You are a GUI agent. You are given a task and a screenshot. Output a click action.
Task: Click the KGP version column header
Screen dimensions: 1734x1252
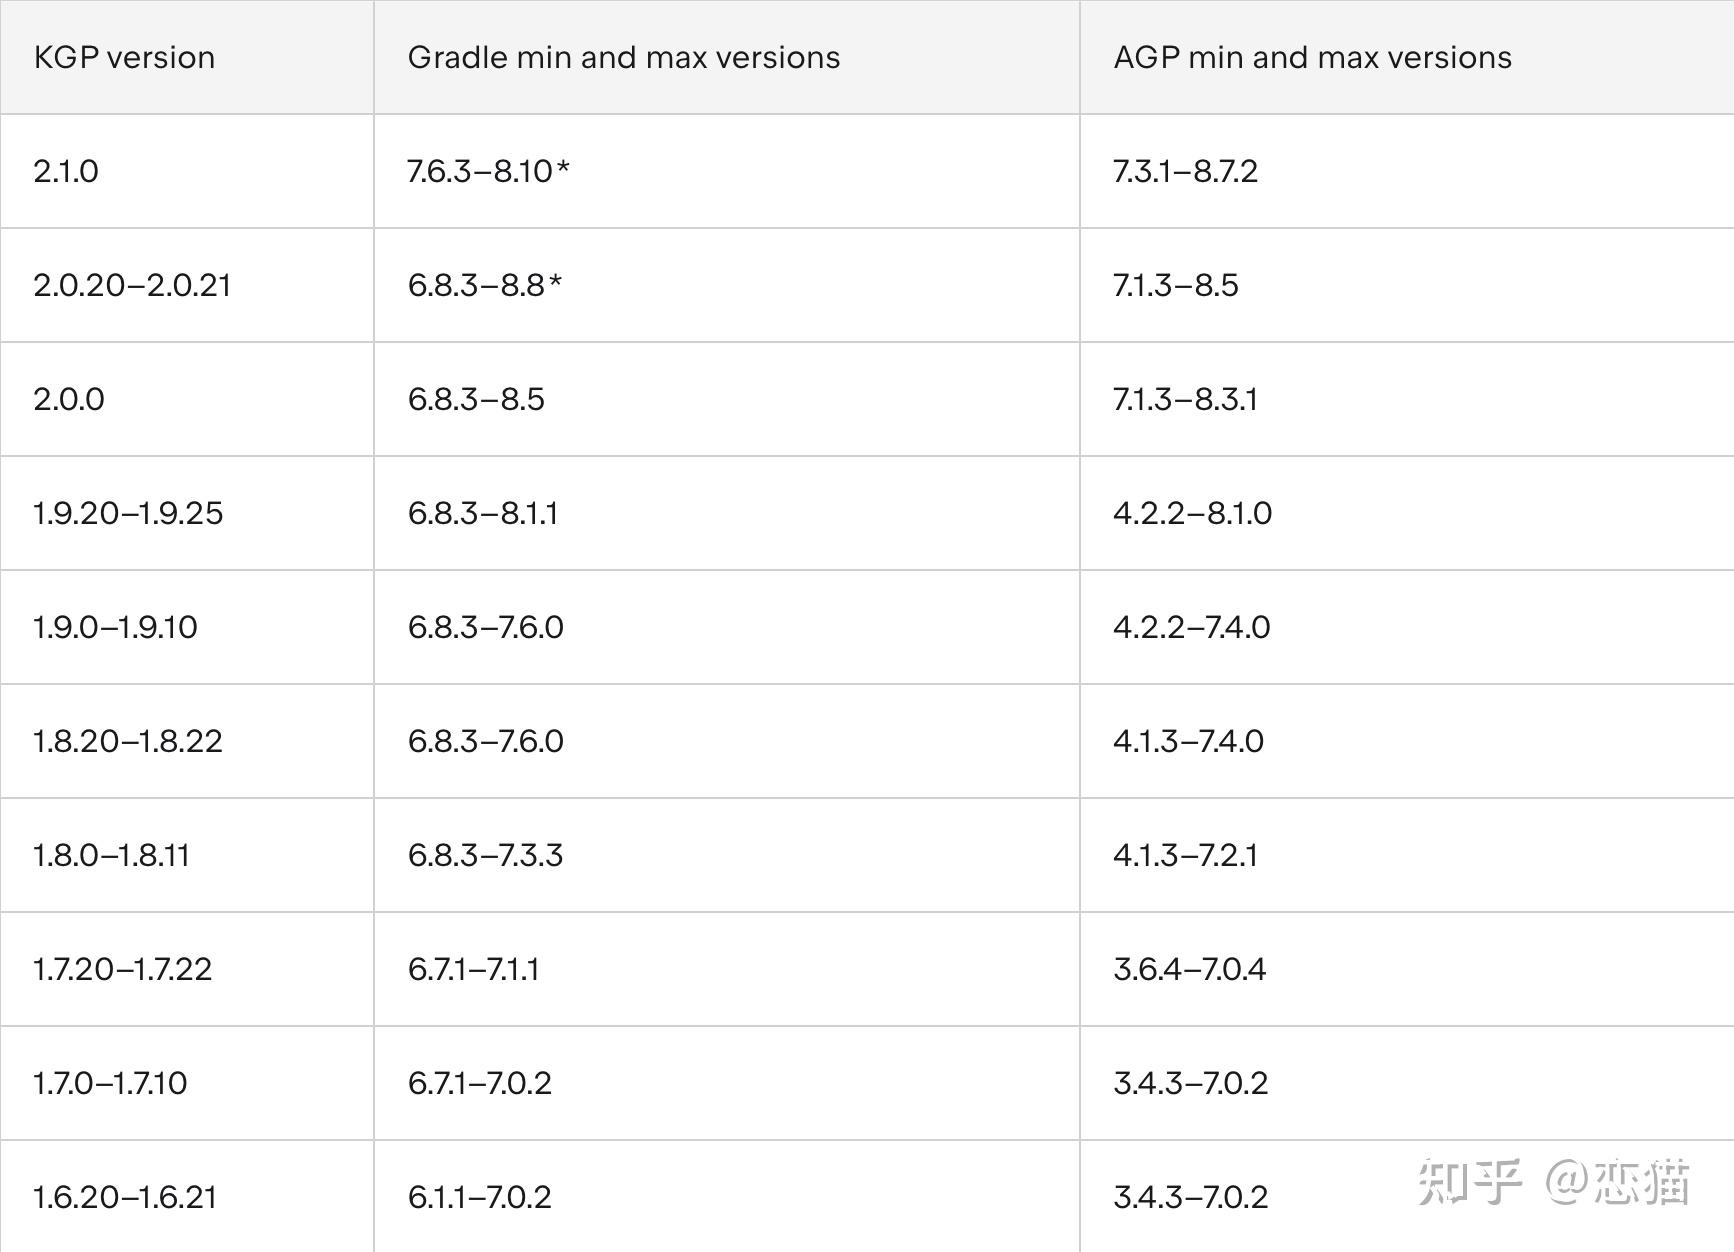click(x=124, y=58)
